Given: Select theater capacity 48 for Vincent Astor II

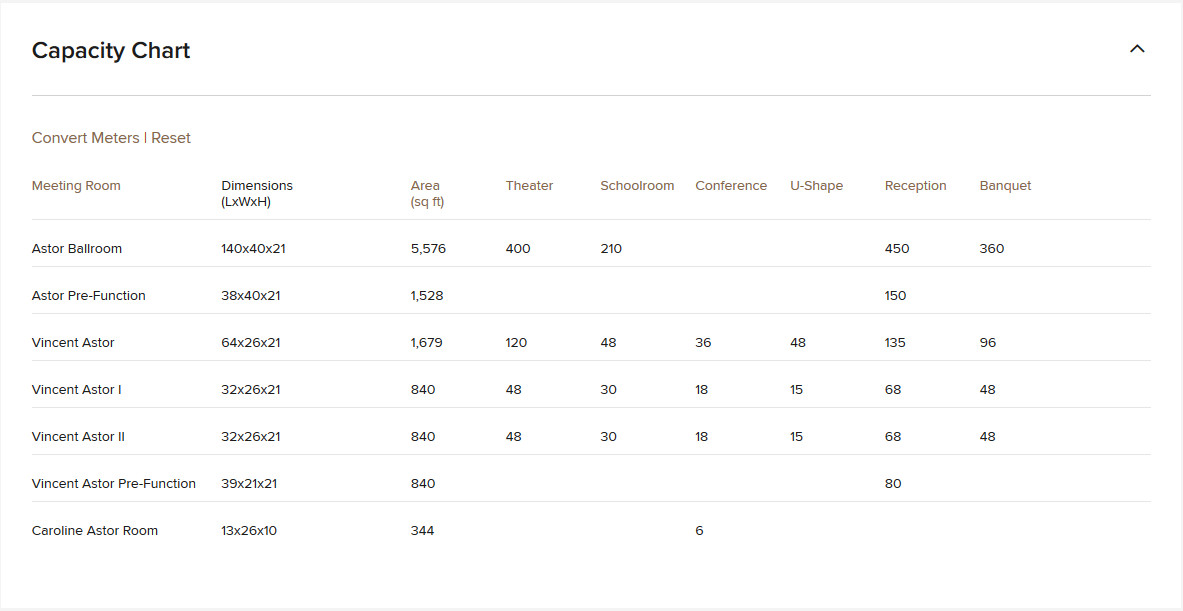Looking at the screenshot, I should tap(514, 437).
